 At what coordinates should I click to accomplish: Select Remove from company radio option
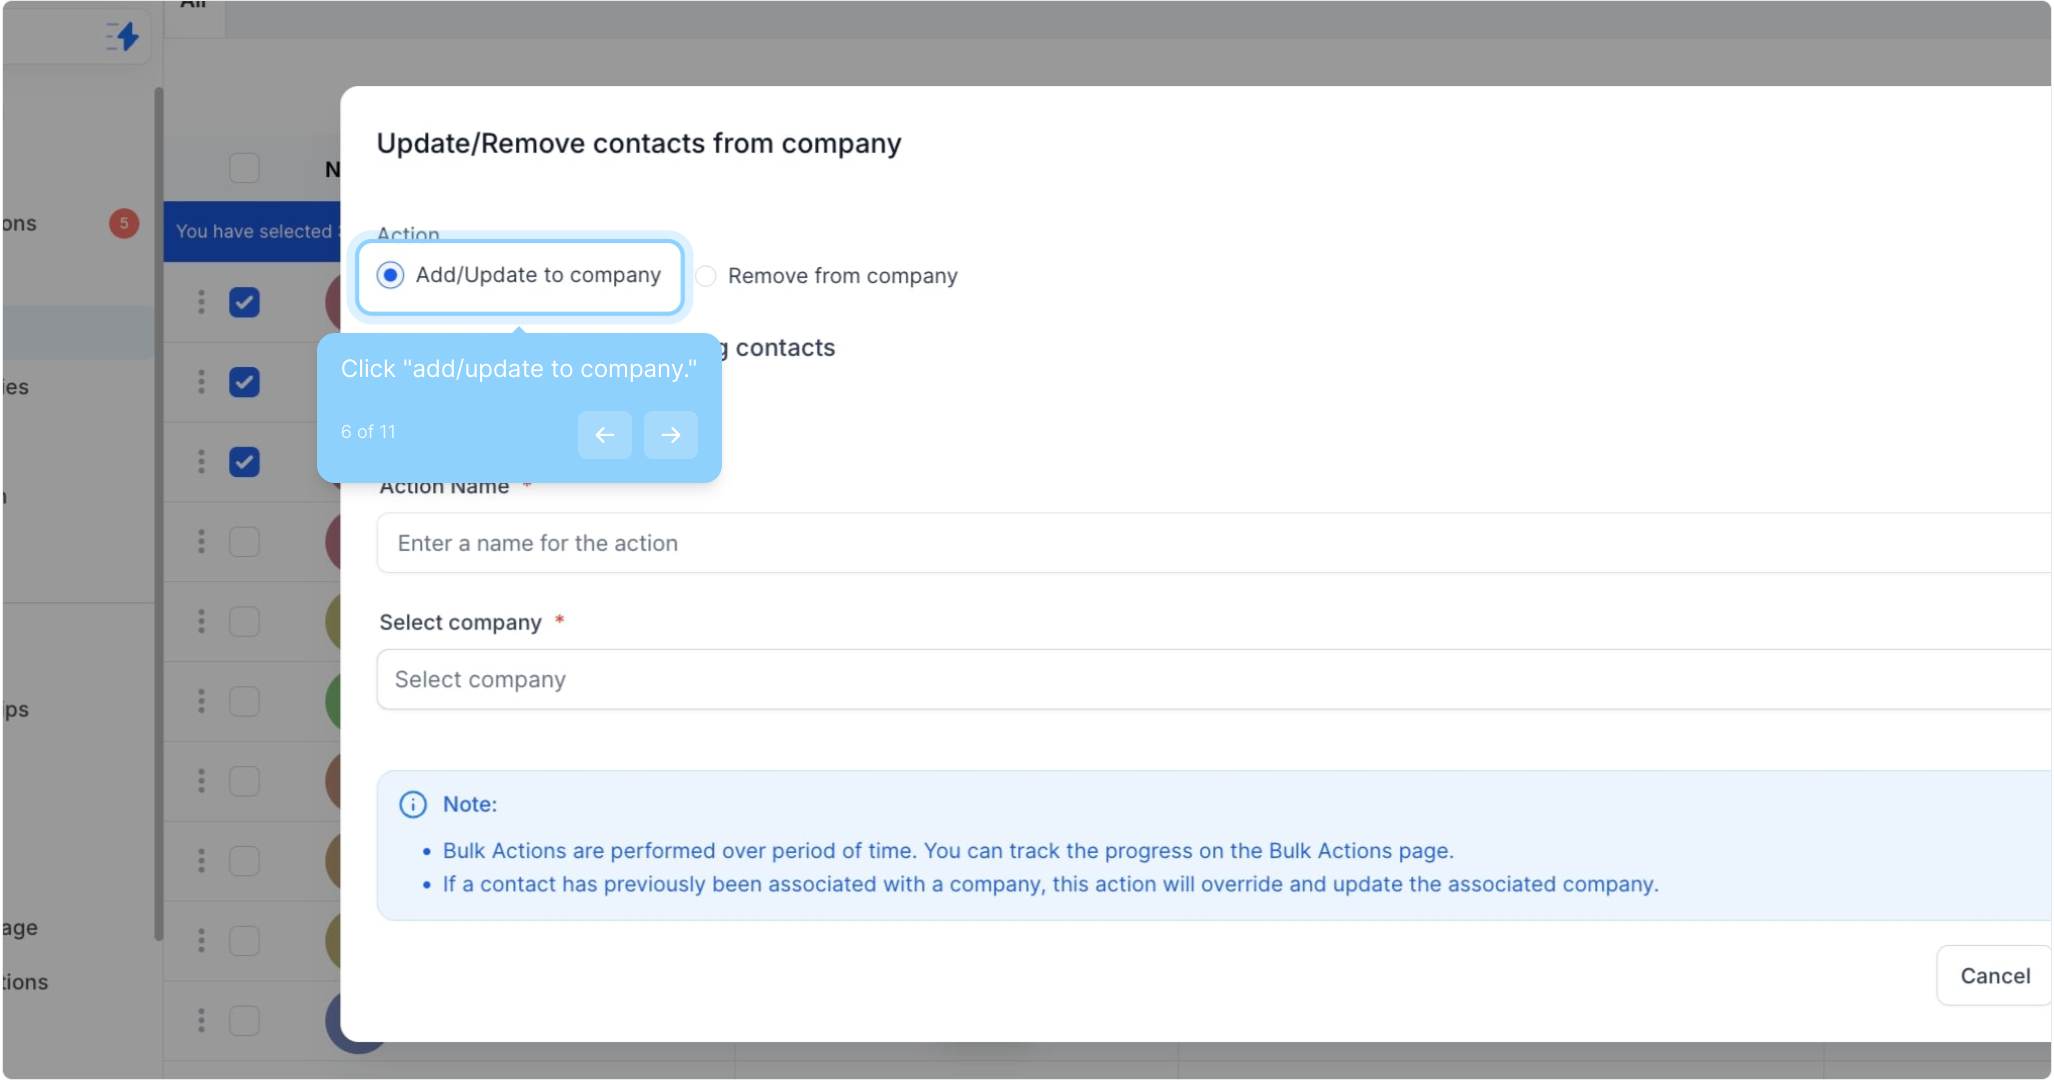706,276
